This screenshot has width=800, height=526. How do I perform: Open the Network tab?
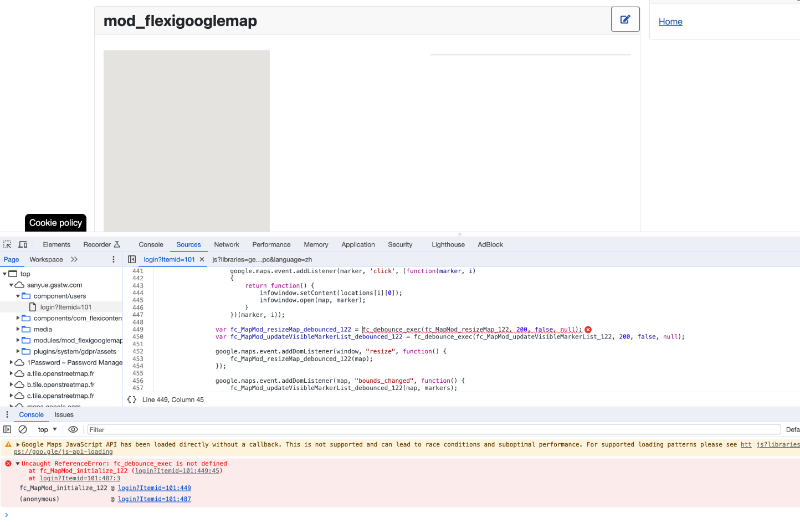coord(227,244)
